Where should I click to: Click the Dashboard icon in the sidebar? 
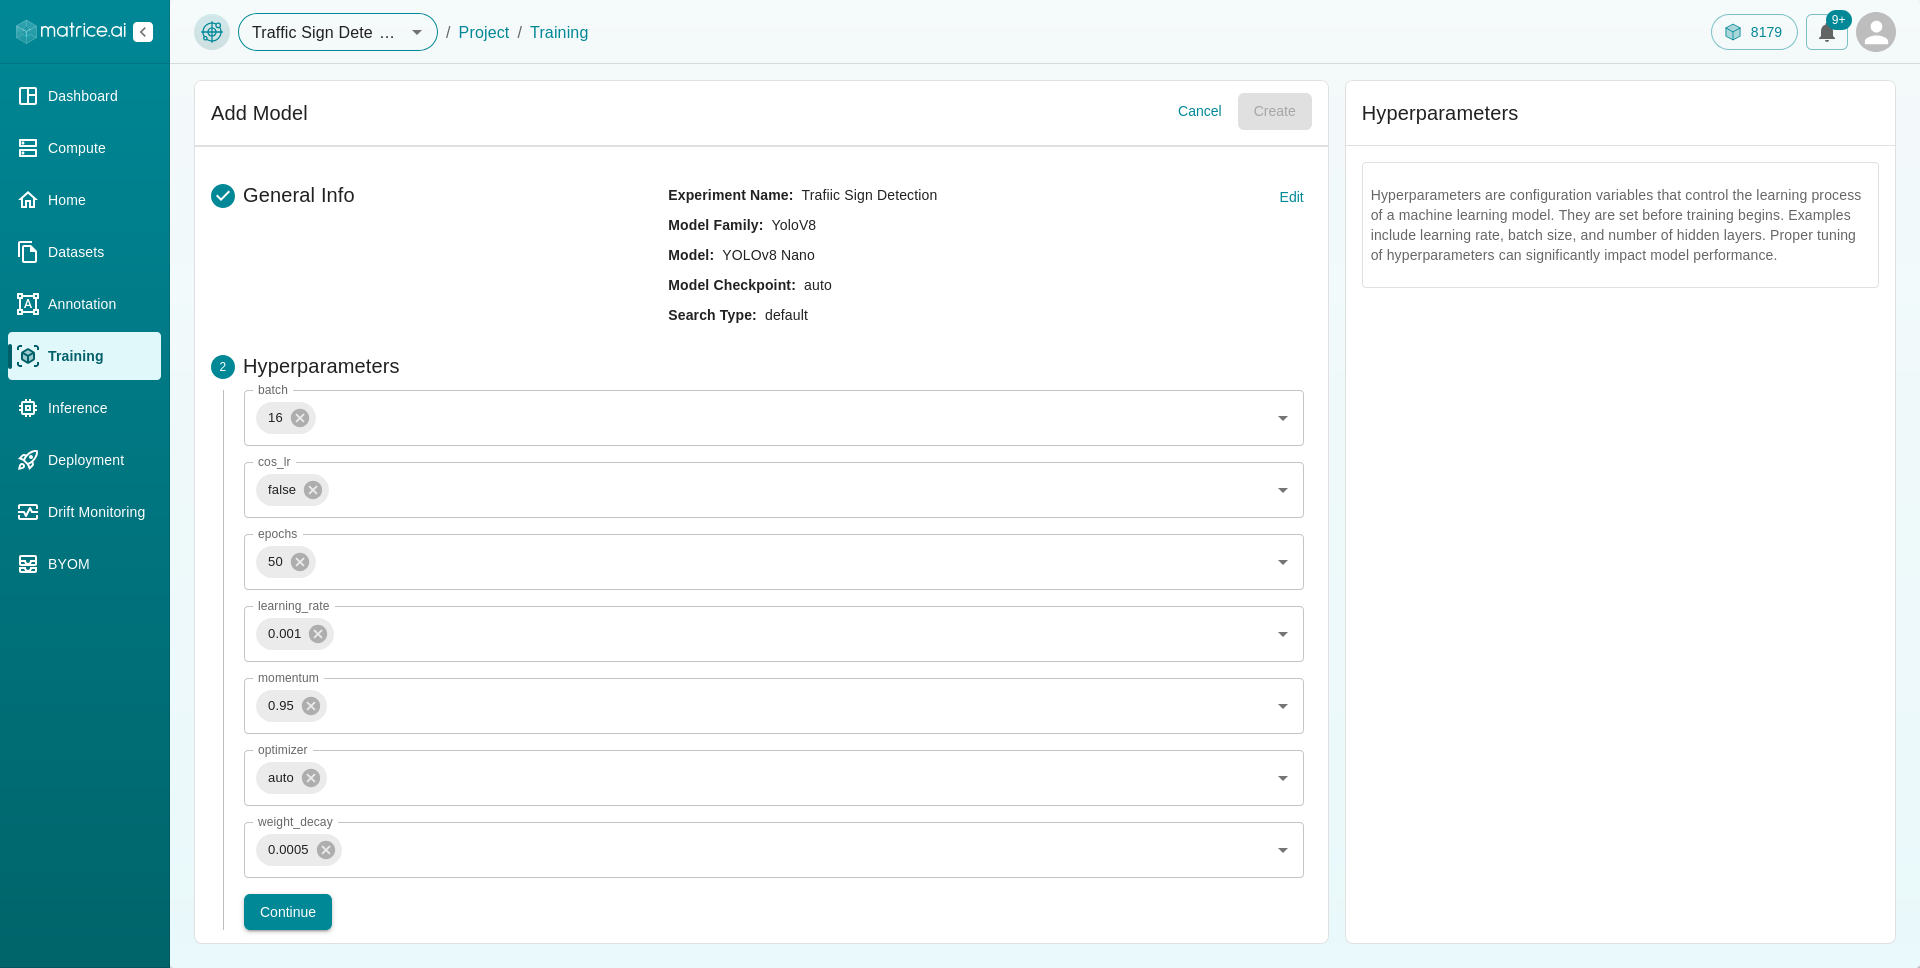coord(28,96)
